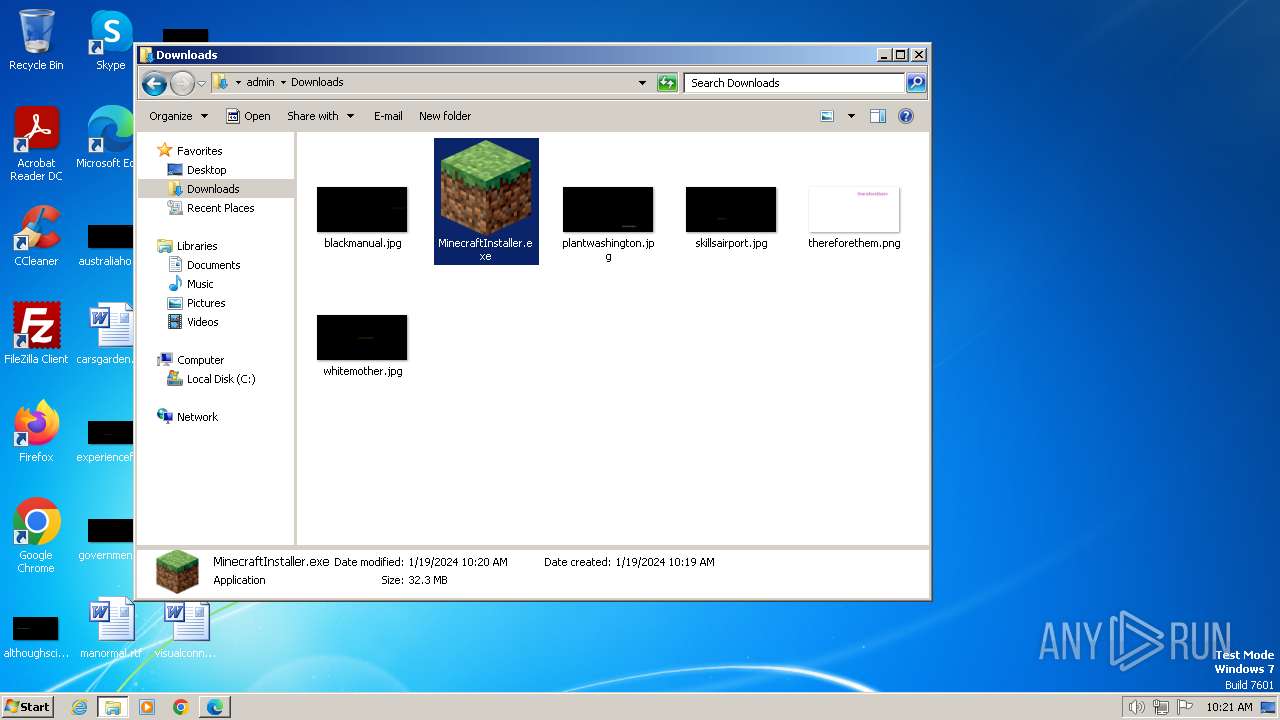Screen dimensions: 1280x720
Task: Click the File Explorer taskbar button
Action: (x=112, y=707)
